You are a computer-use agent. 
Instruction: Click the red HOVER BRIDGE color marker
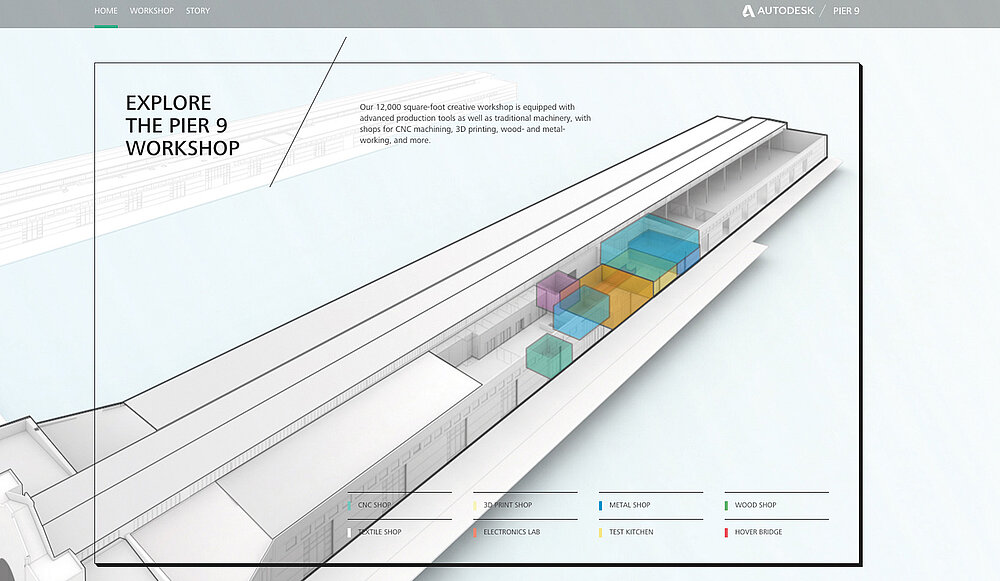726,532
